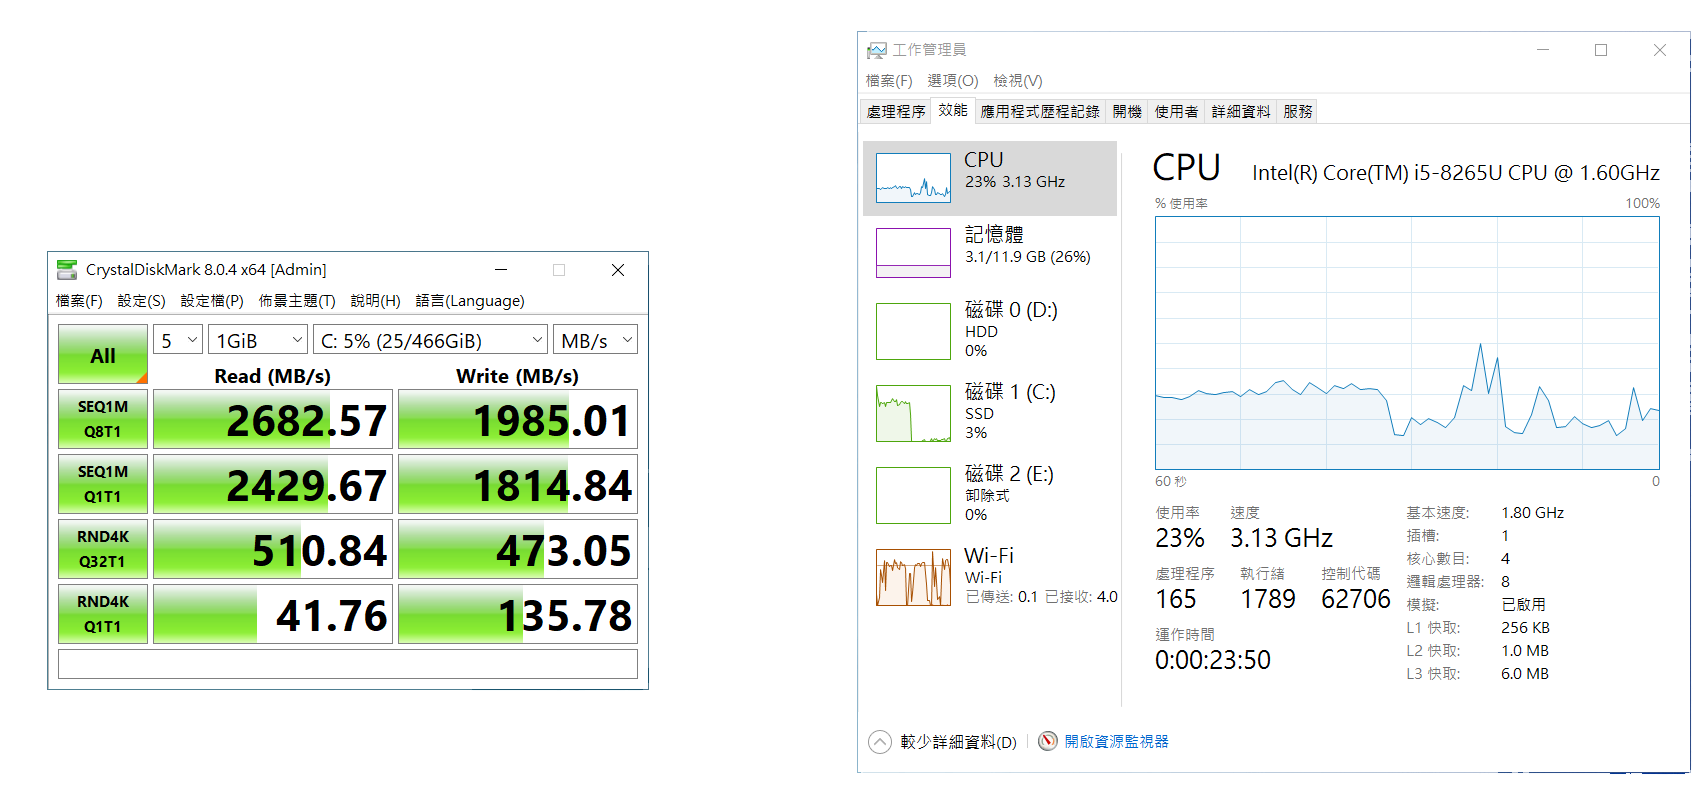
Task: Run the SEQ1M Q8T1 test
Action: pos(103,419)
